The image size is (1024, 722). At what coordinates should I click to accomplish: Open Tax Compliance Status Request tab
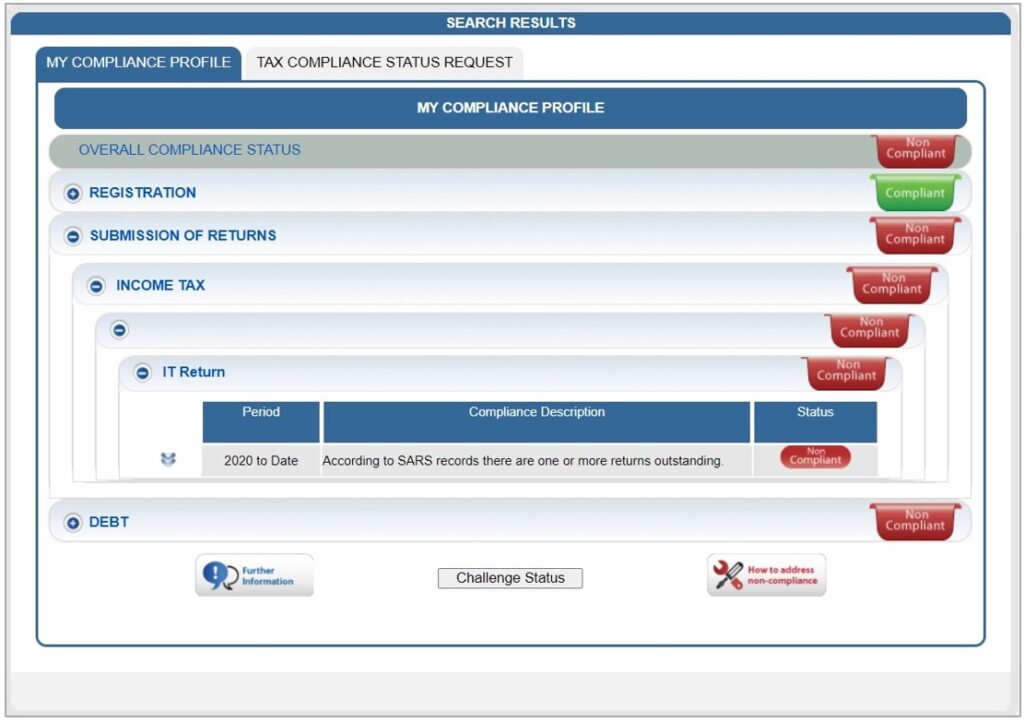pyautogui.click(x=385, y=63)
